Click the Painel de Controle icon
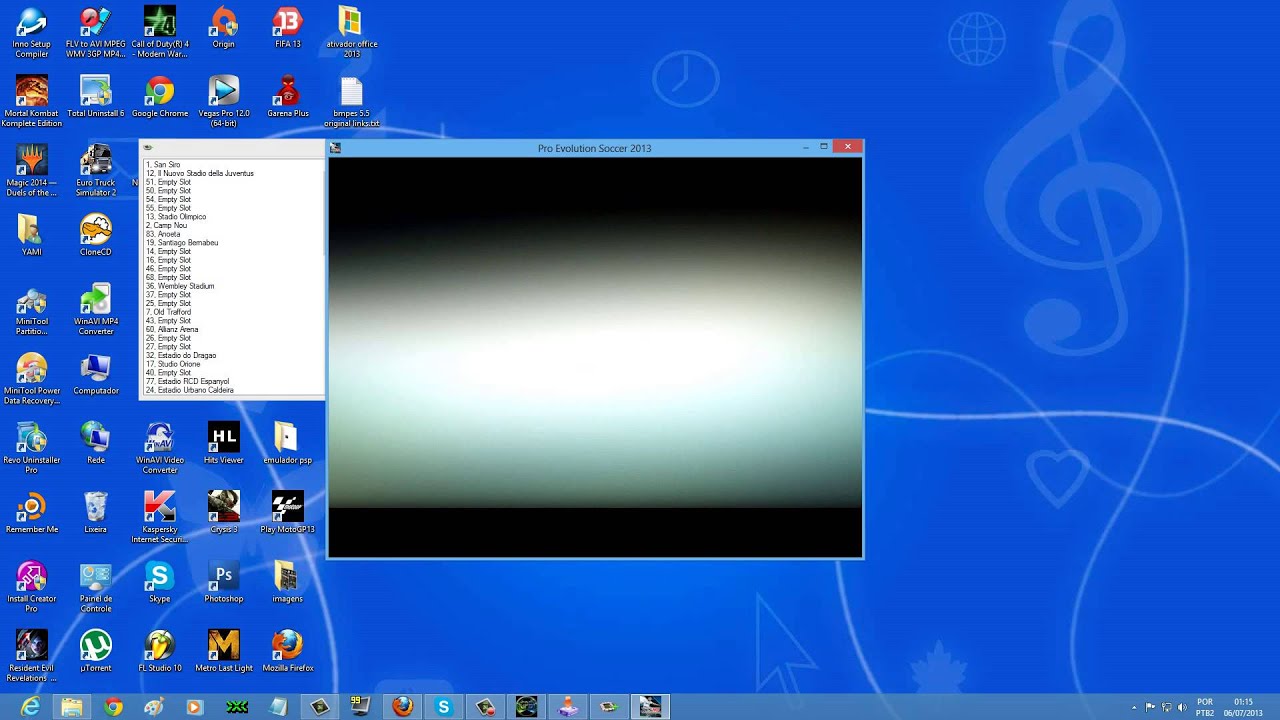 (96, 586)
